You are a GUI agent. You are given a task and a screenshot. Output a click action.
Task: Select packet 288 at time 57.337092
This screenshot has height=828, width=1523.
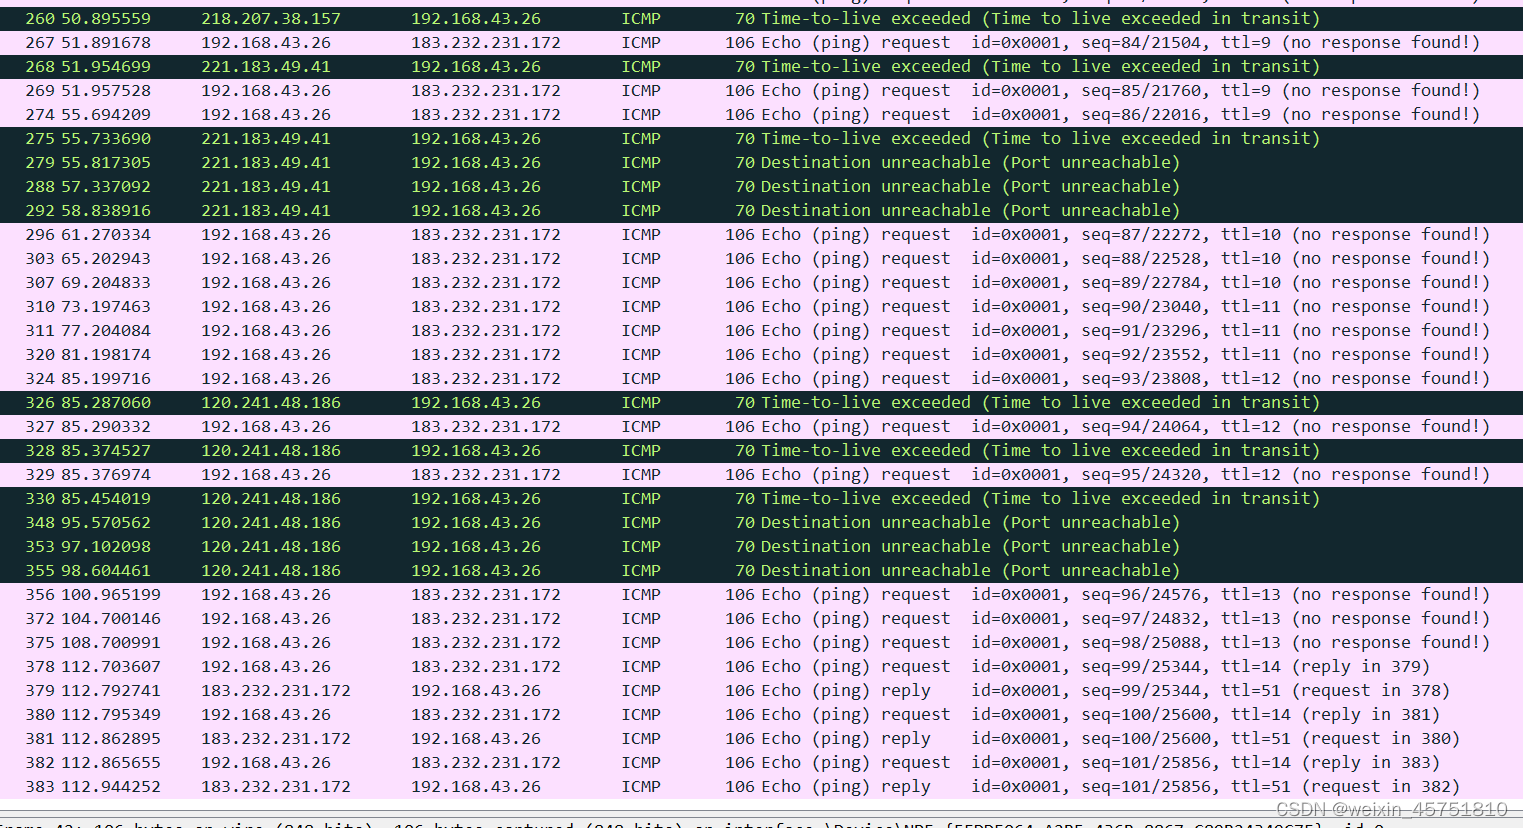pos(761,187)
